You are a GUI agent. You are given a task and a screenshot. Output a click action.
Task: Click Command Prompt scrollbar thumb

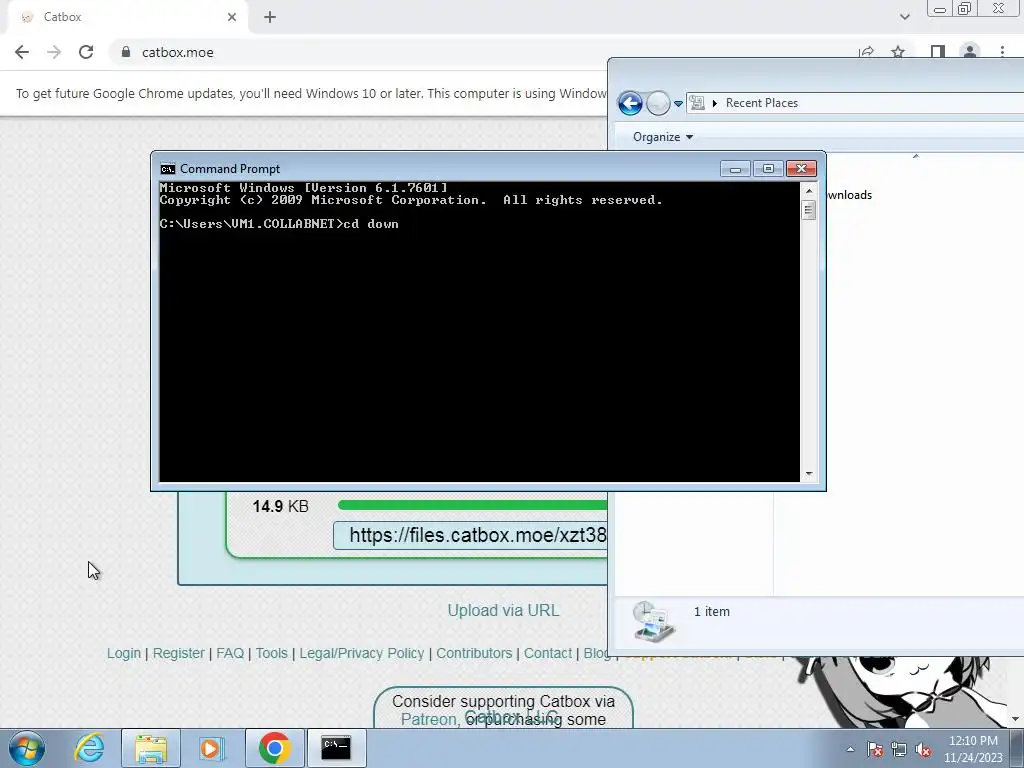click(x=809, y=210)
